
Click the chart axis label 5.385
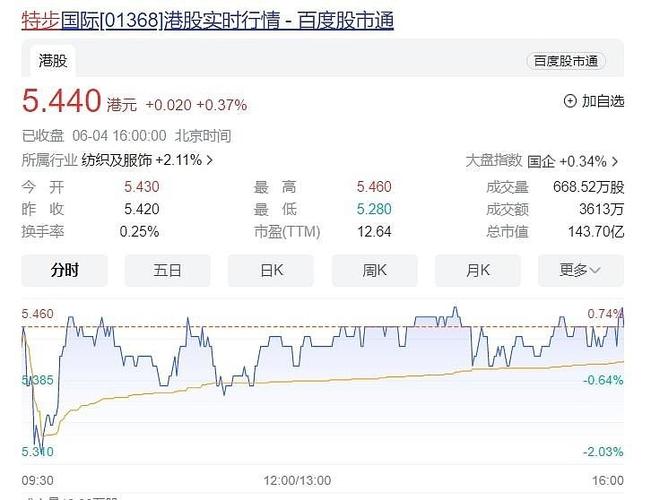37,380
